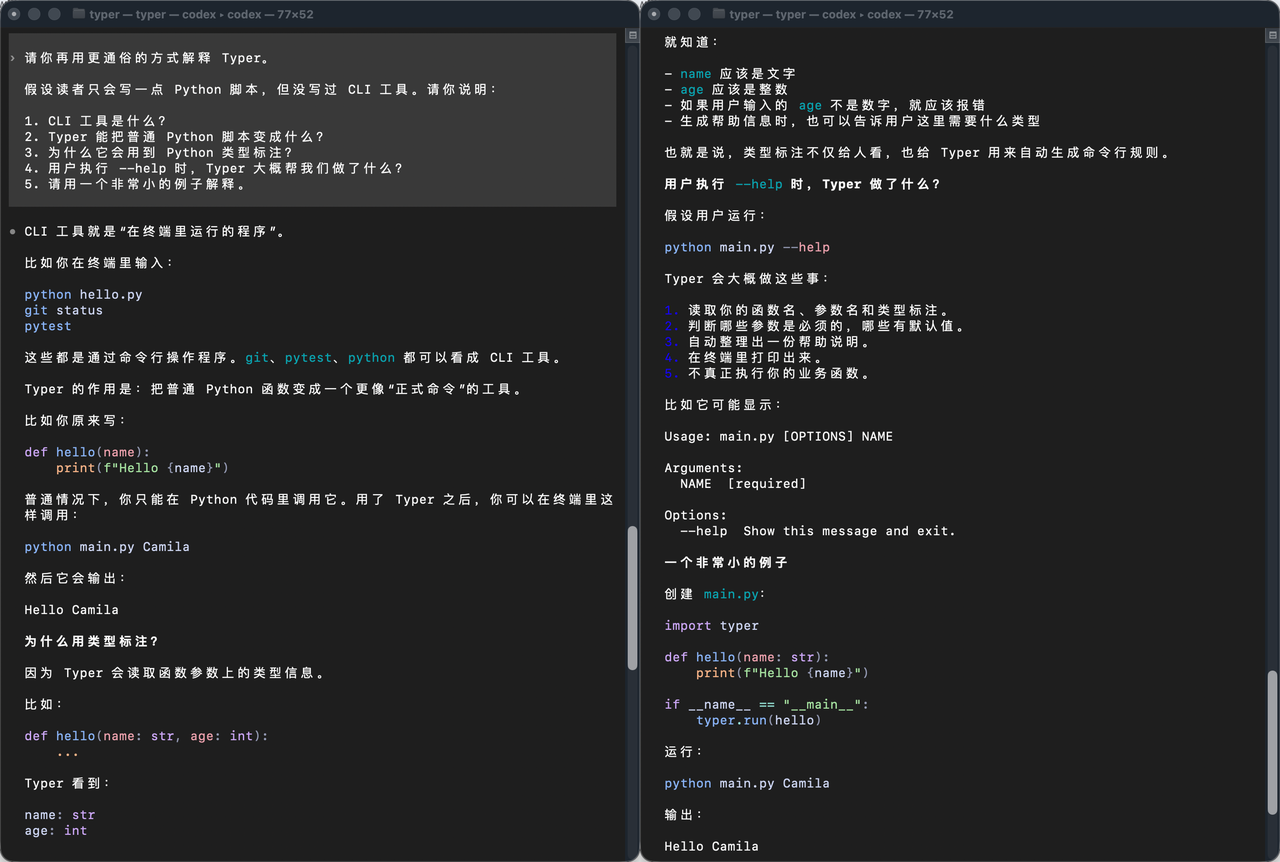The width and height of the screenshot is (1280, 862).
Task: Minimize the right terminal window
Action: (x=674, y=14)
